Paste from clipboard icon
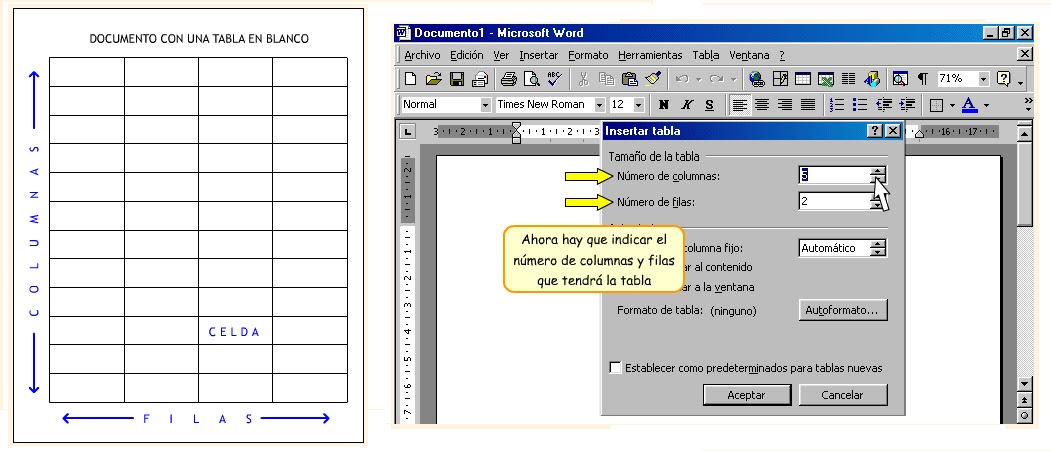The height and width of the screenshot is (451, 1051). (x=629, y=79)
